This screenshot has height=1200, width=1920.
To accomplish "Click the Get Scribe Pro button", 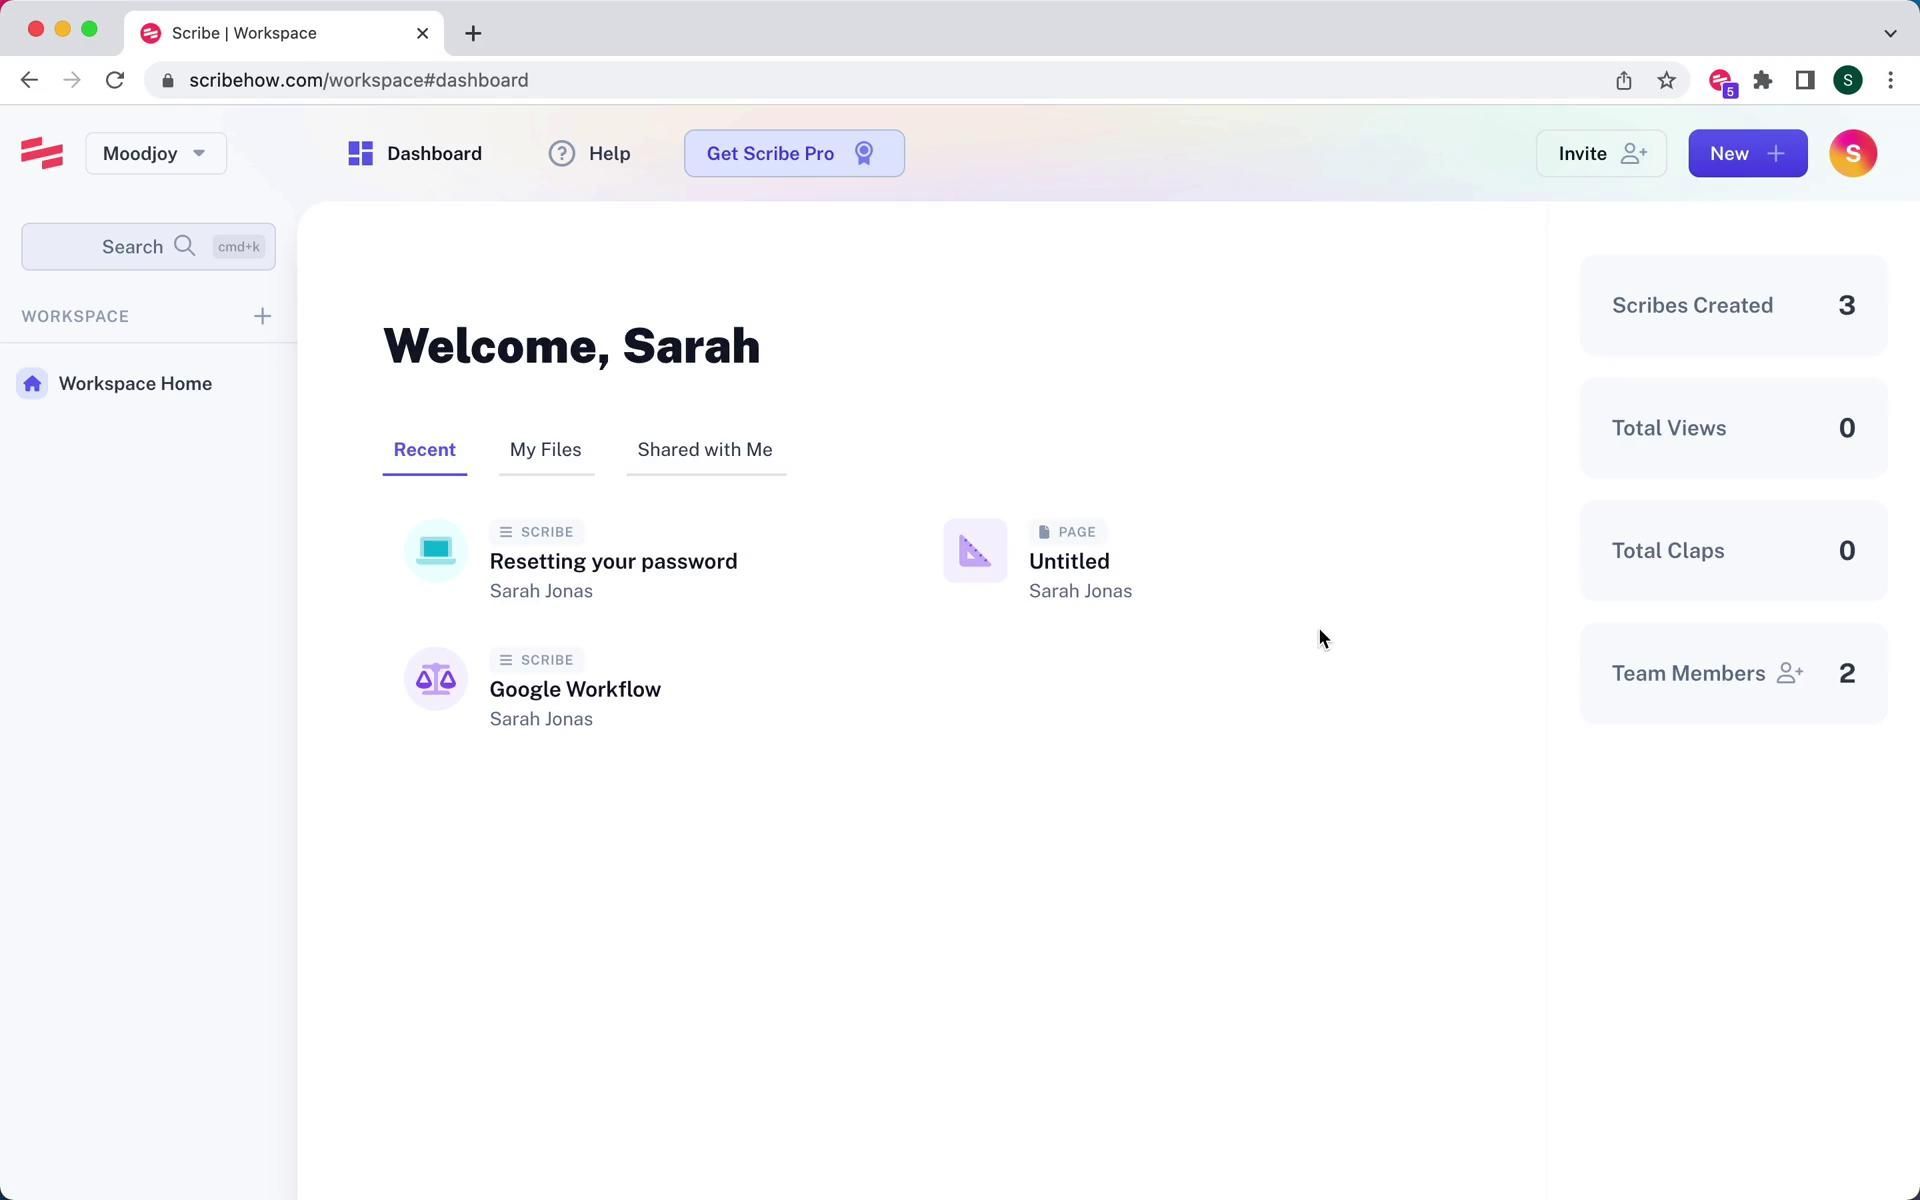I will [x=793, y=153].
